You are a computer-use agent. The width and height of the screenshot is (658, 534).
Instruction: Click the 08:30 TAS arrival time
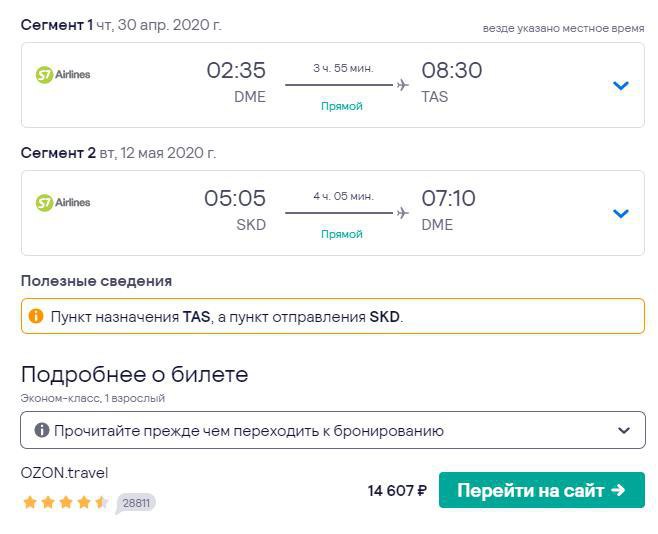click(x=451, y=70)
